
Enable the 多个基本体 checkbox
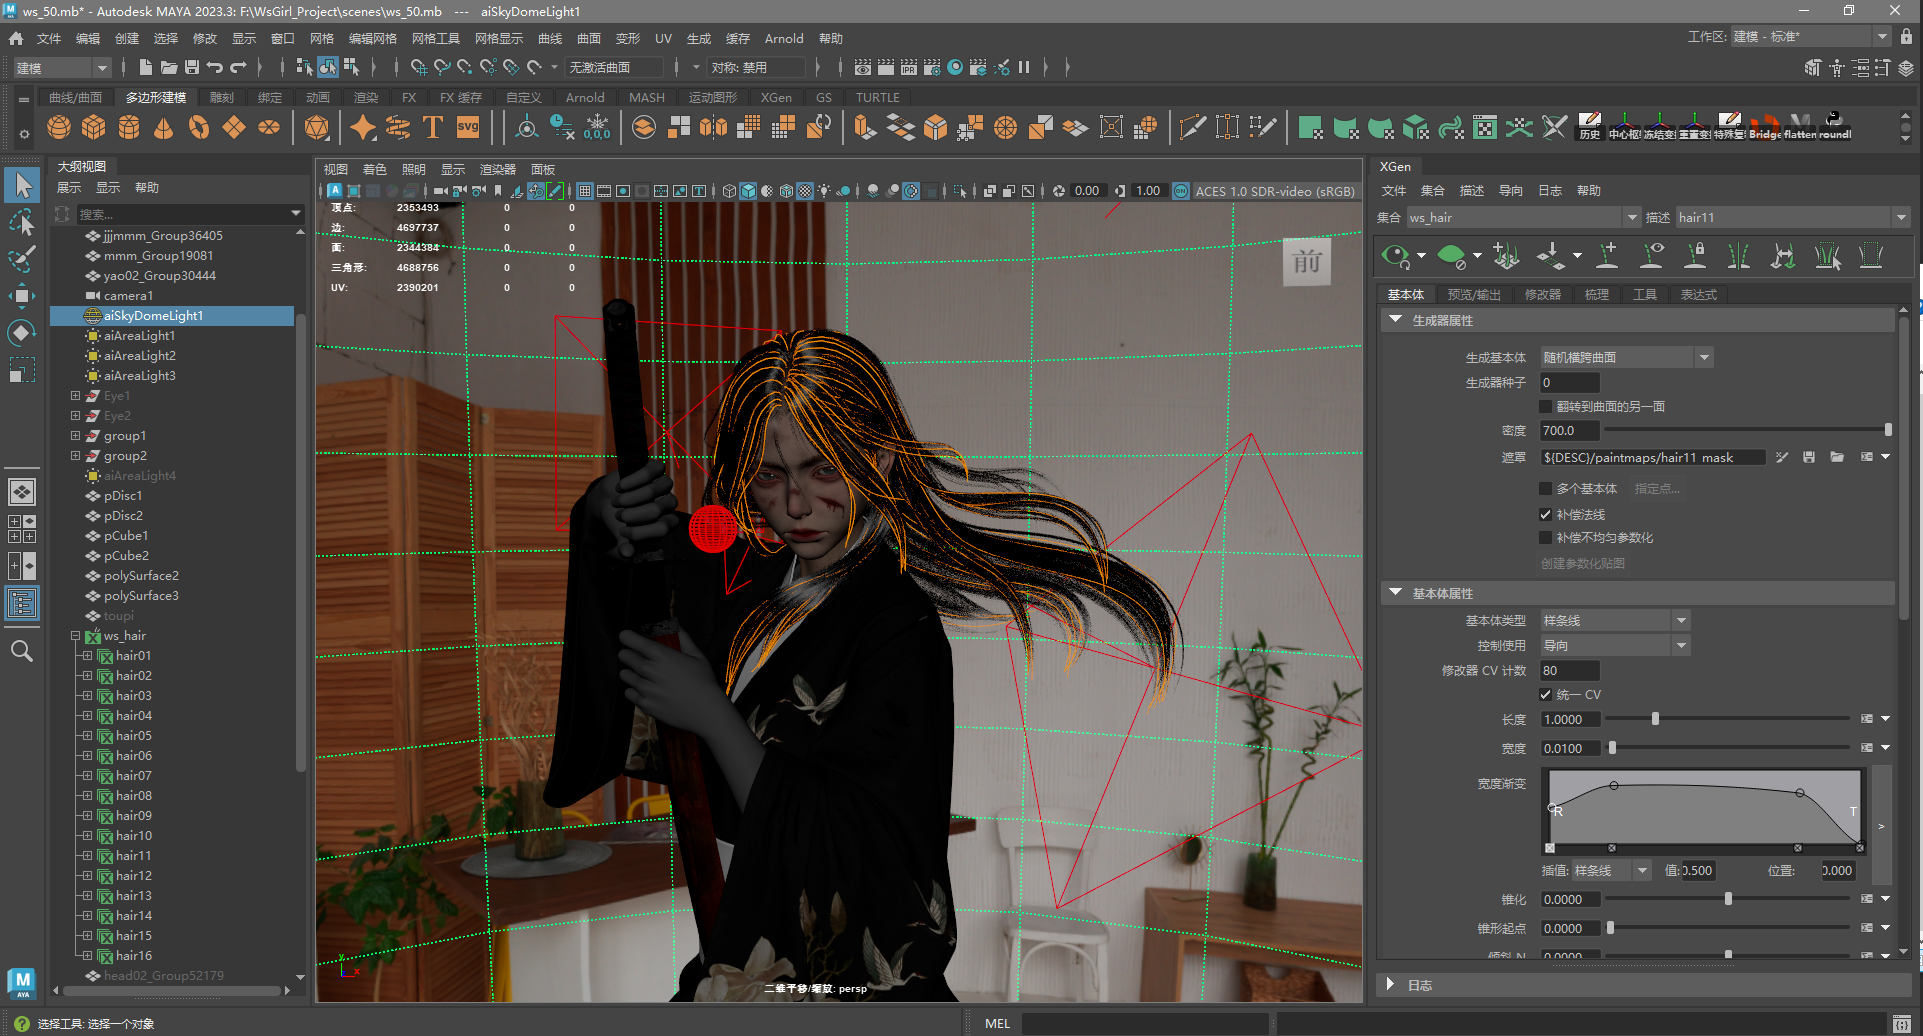point(1546,488)
